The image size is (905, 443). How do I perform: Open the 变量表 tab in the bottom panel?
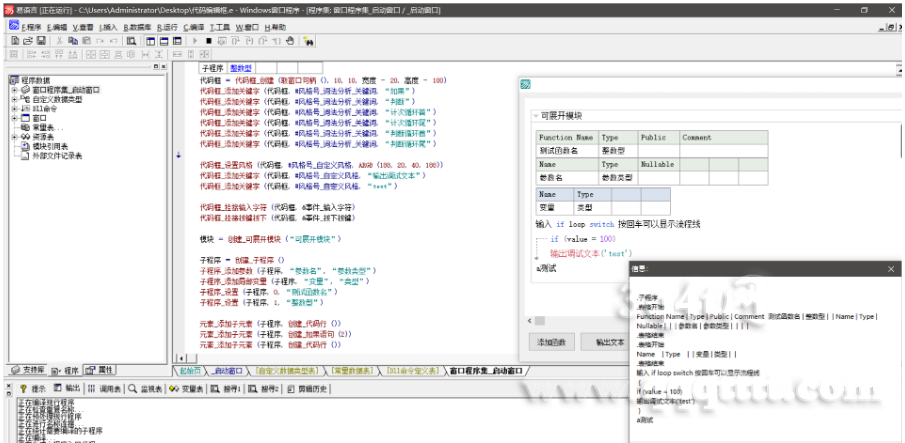point(186,389)
